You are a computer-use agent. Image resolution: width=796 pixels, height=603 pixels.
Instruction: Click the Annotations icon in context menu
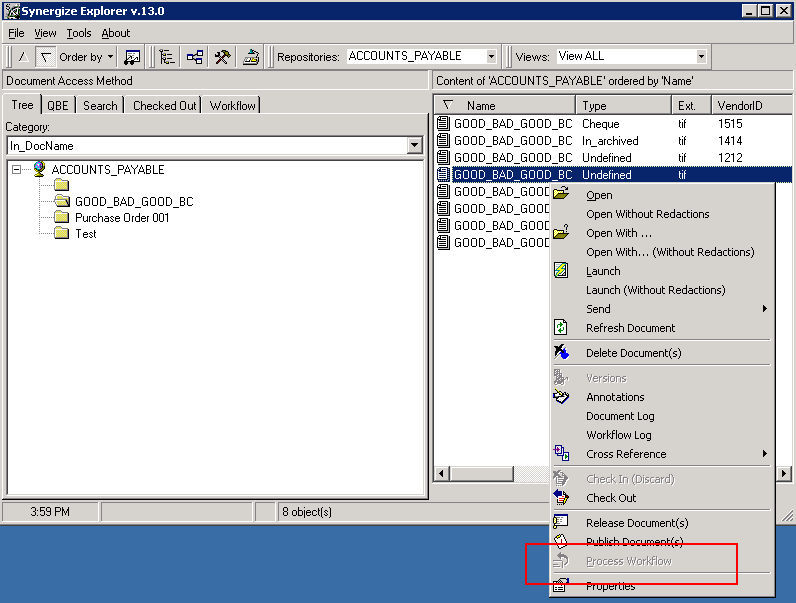(561, 396)
